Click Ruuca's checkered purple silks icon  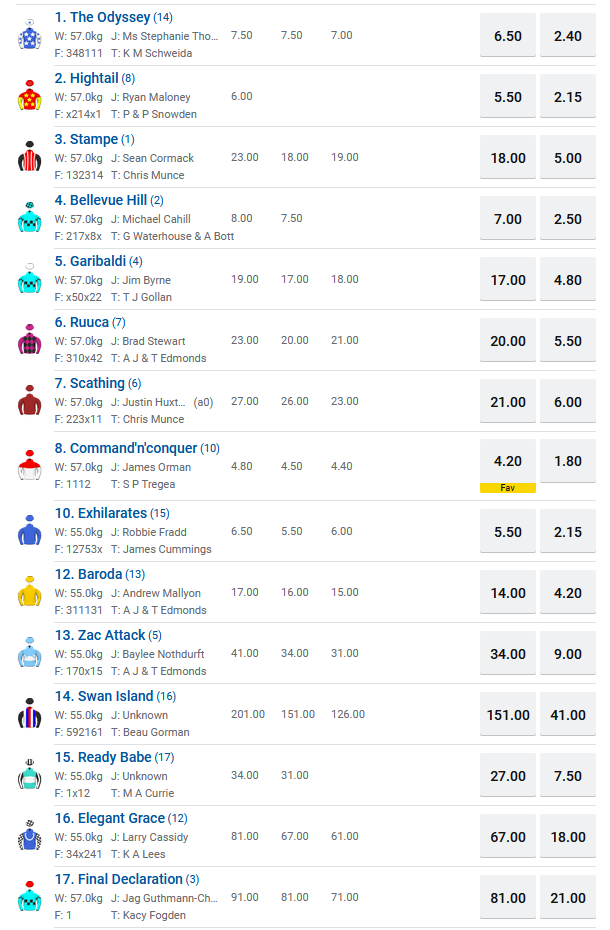pos(28,340)
